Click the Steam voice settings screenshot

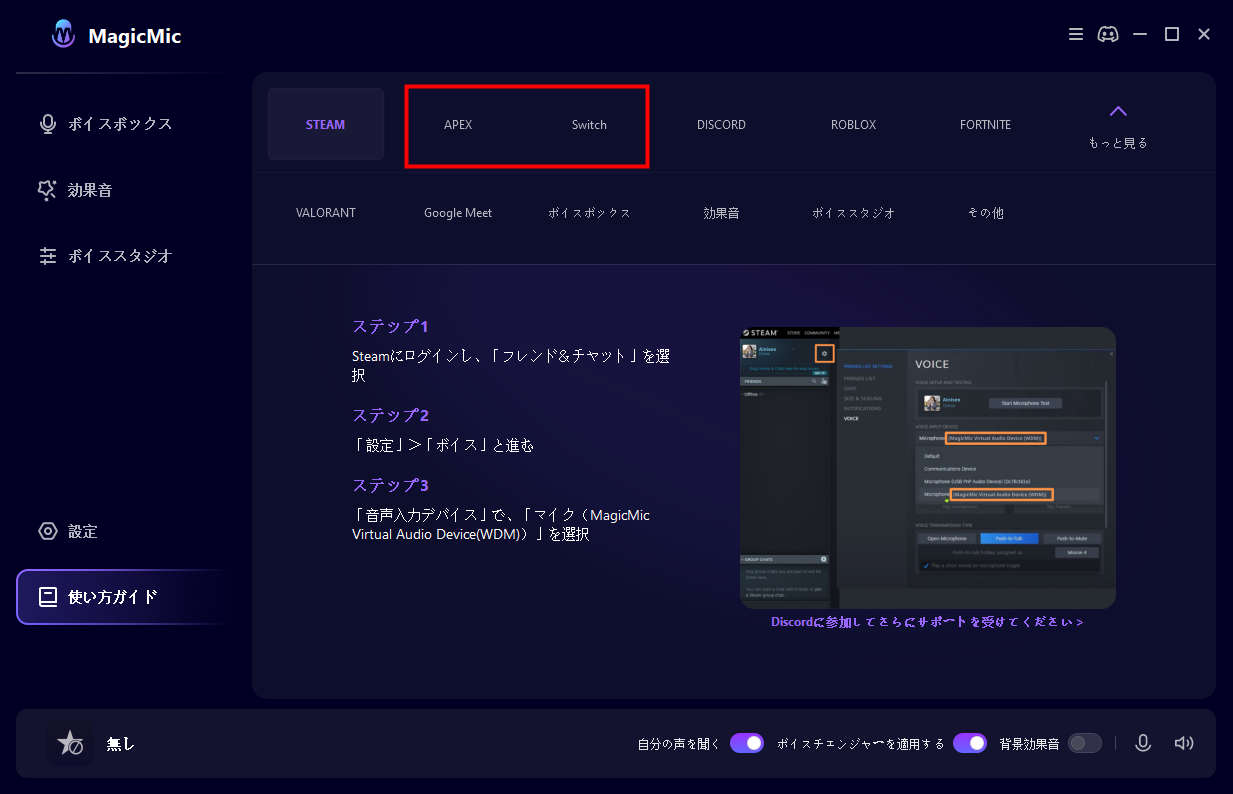tap(928, 468)
